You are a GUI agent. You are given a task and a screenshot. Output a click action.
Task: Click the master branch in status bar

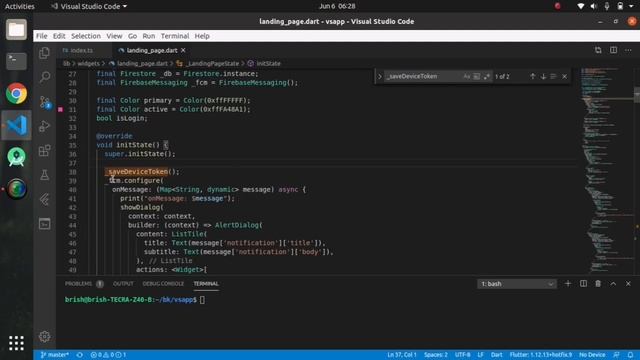pos(55,355)
